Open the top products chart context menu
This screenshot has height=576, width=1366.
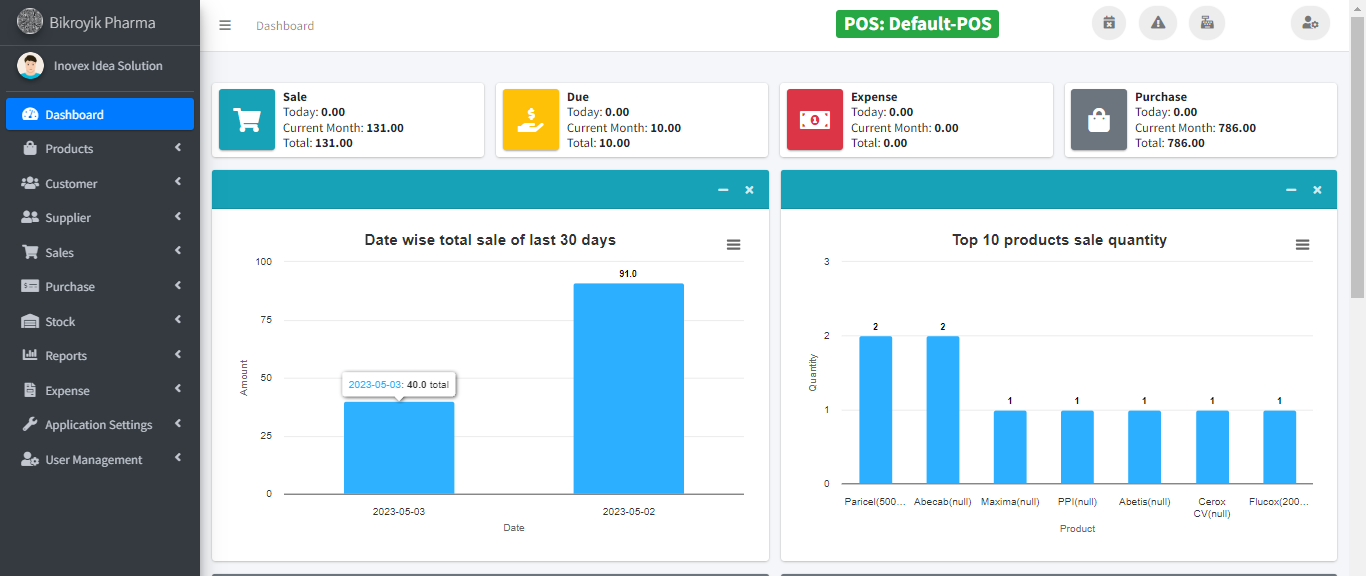(1302, 245)
